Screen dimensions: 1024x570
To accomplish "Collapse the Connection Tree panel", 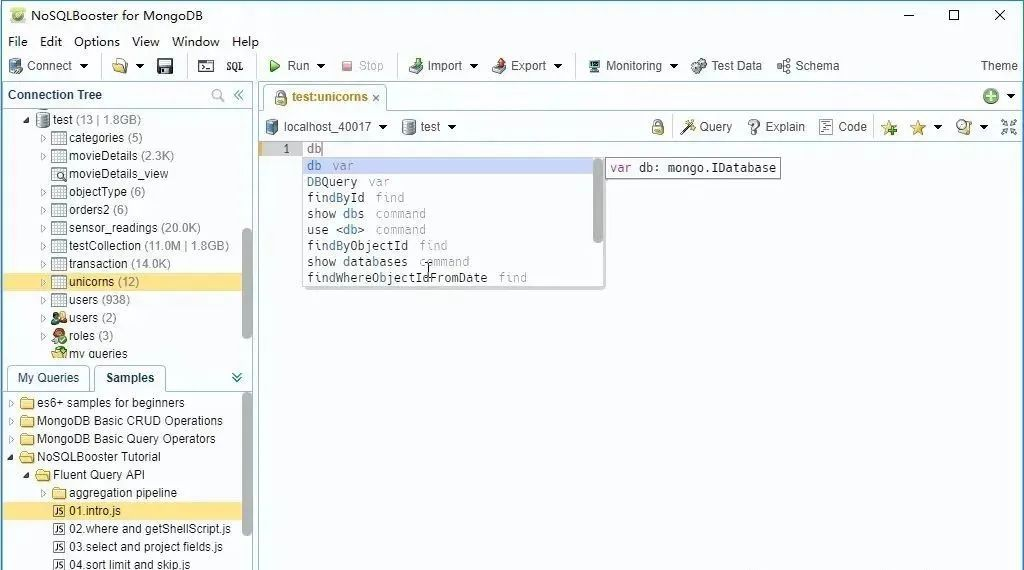I will pyautogui.click(x=239, y=95).
